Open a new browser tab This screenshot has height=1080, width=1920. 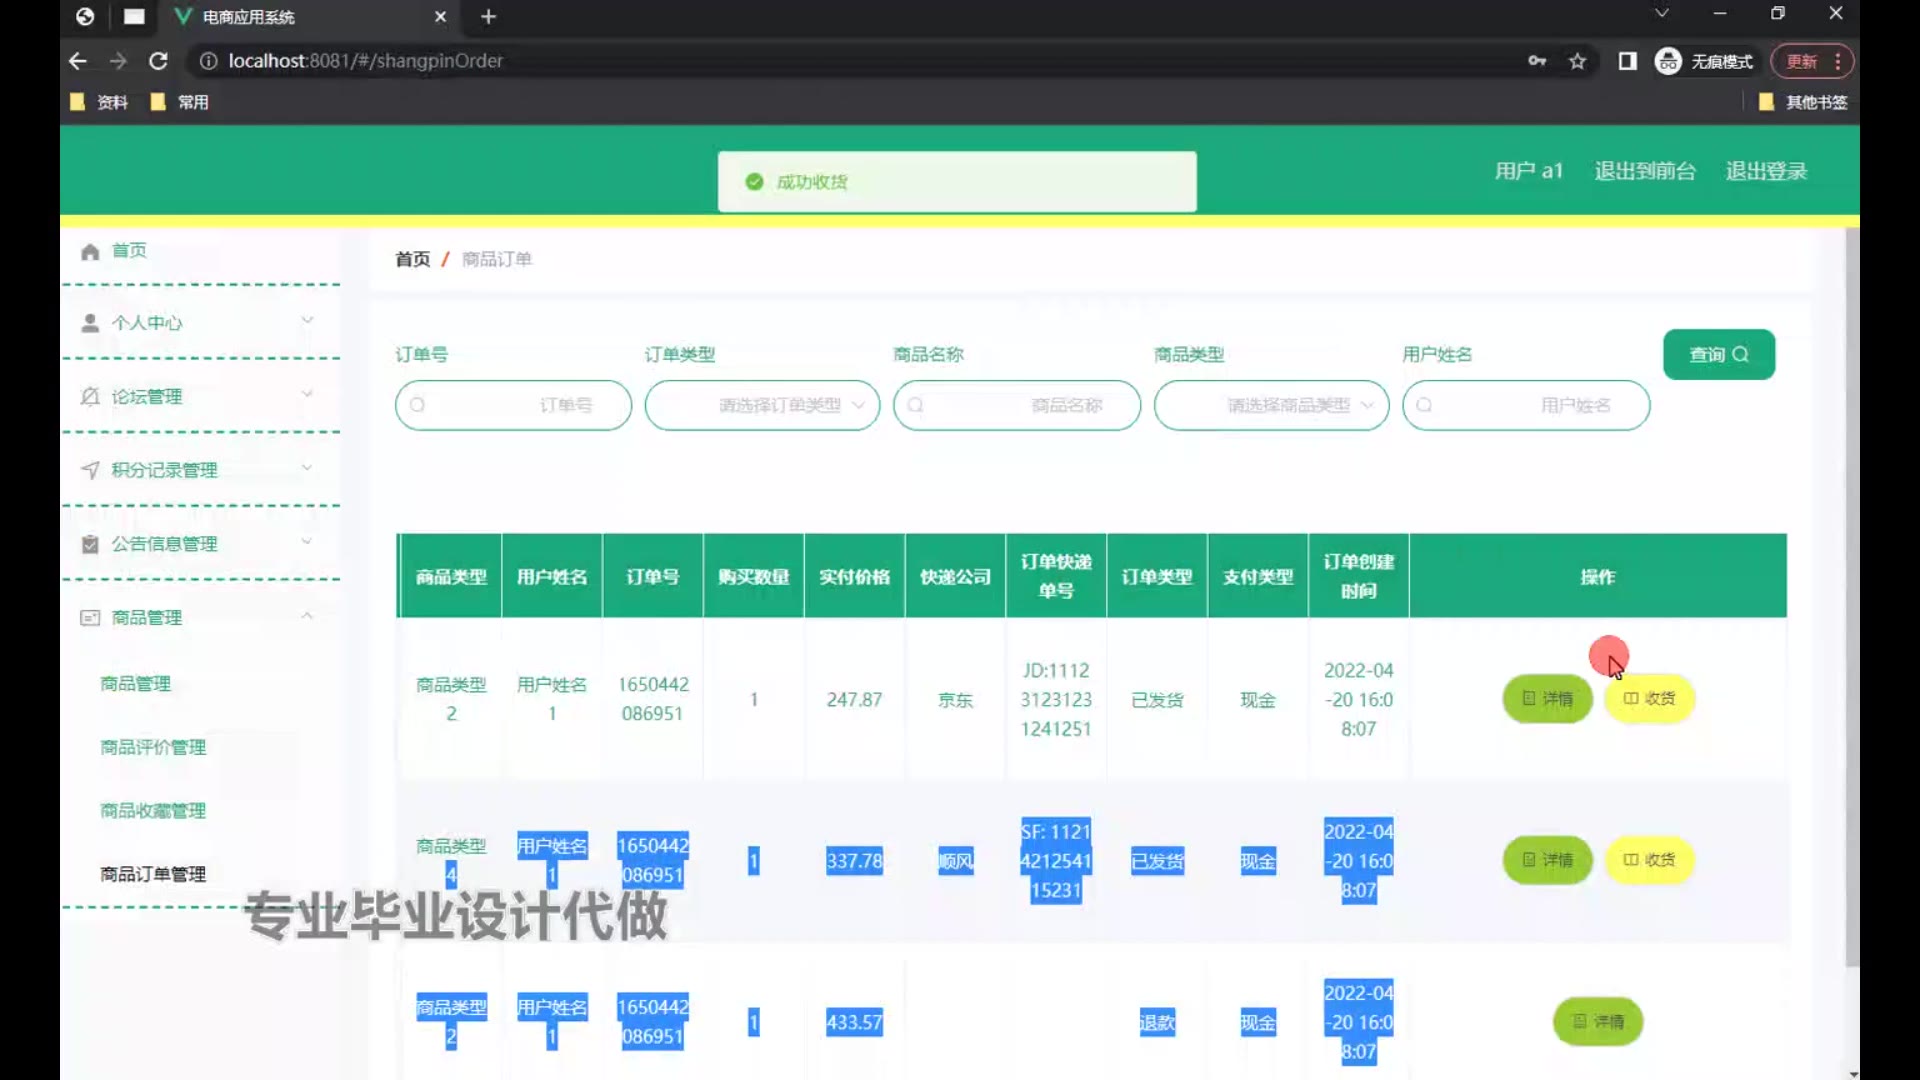488,17
